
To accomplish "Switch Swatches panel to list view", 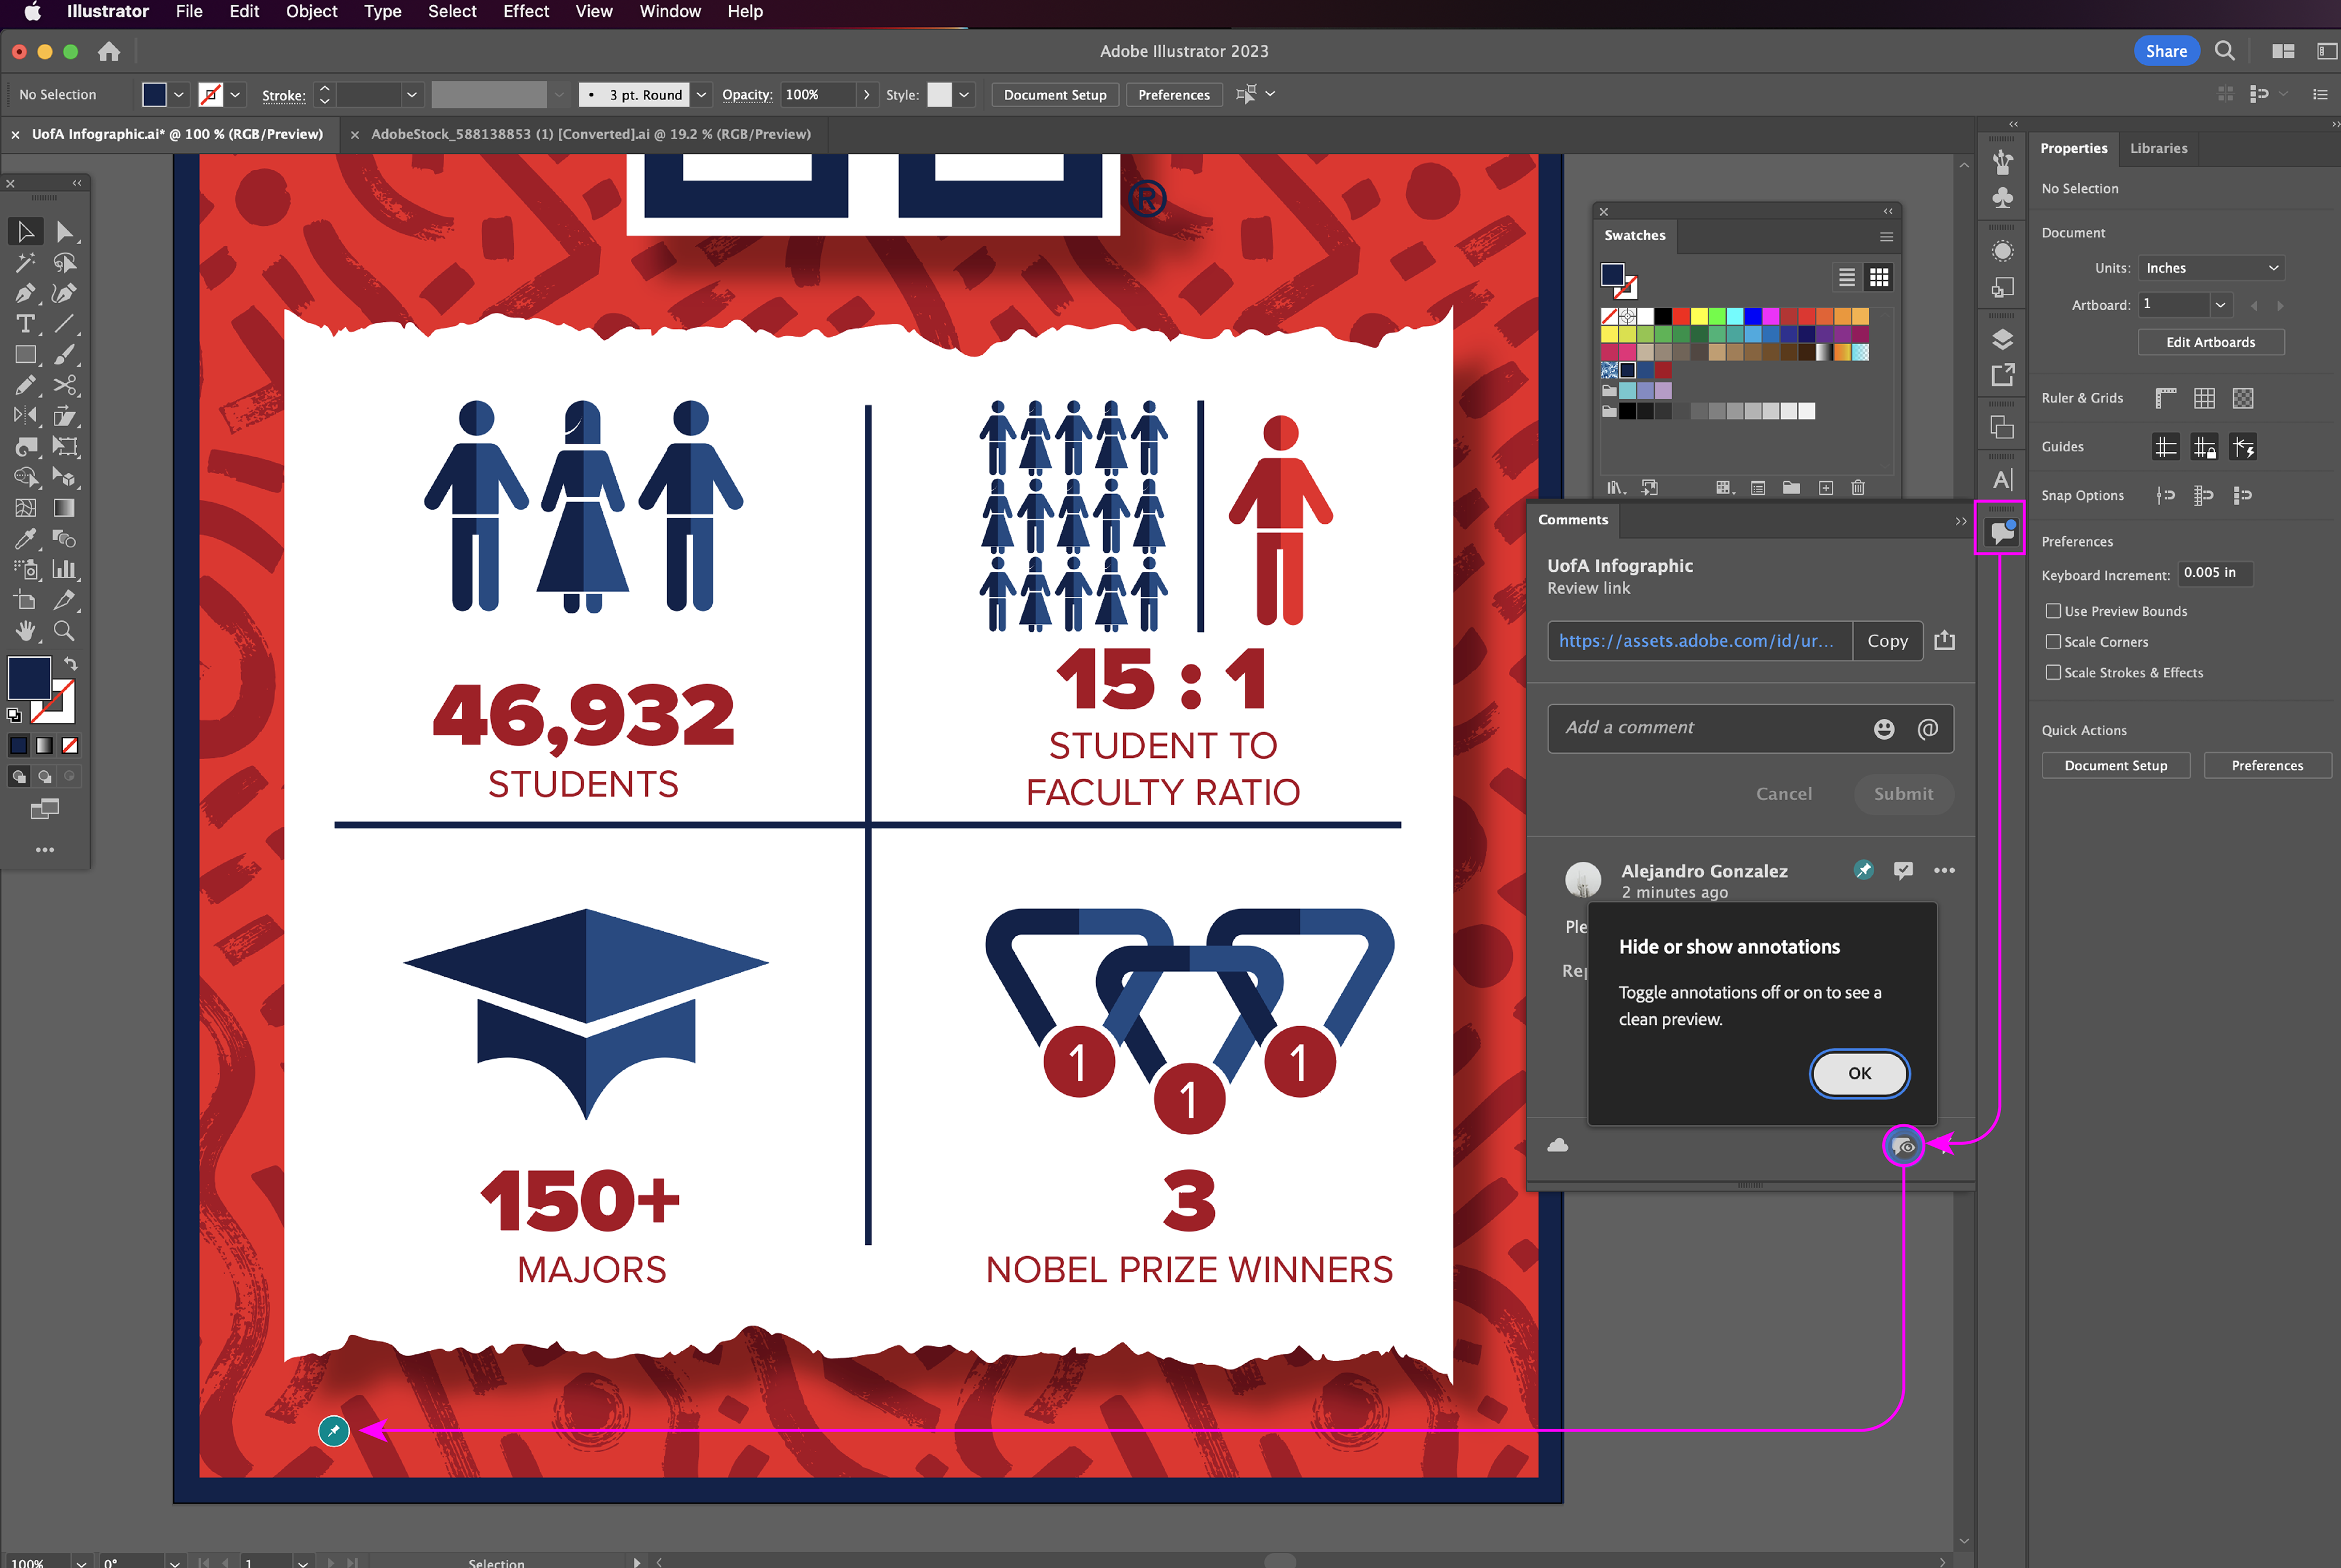I will (1847, 277).
